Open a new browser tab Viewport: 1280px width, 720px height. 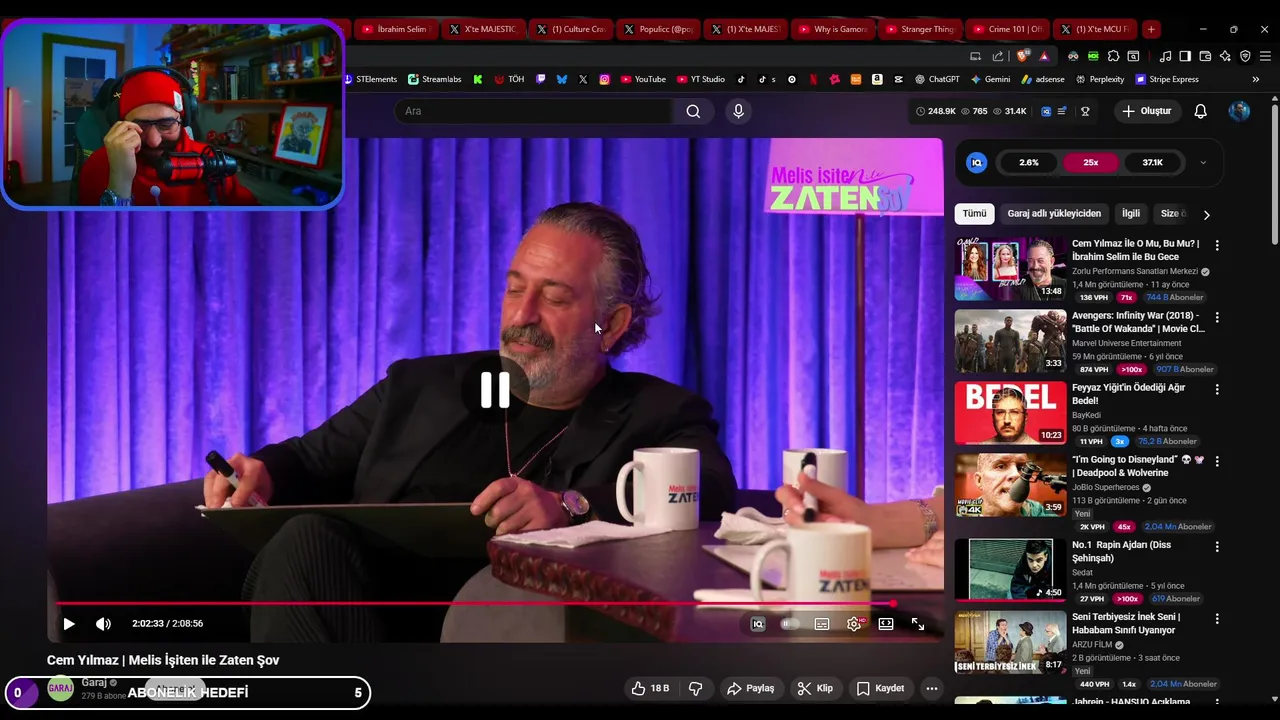(x=1151, y=29)
